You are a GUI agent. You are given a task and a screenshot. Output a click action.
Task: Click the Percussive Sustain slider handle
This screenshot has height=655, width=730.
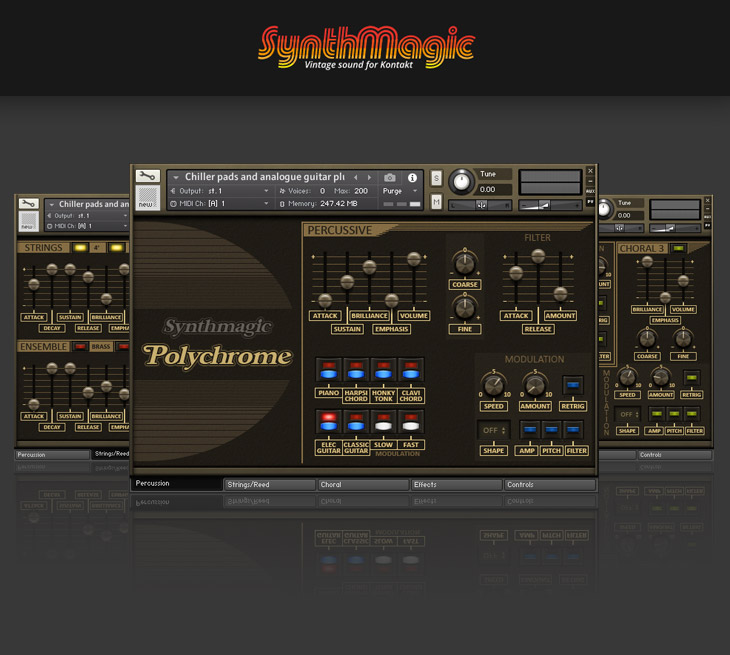[347, 282]
